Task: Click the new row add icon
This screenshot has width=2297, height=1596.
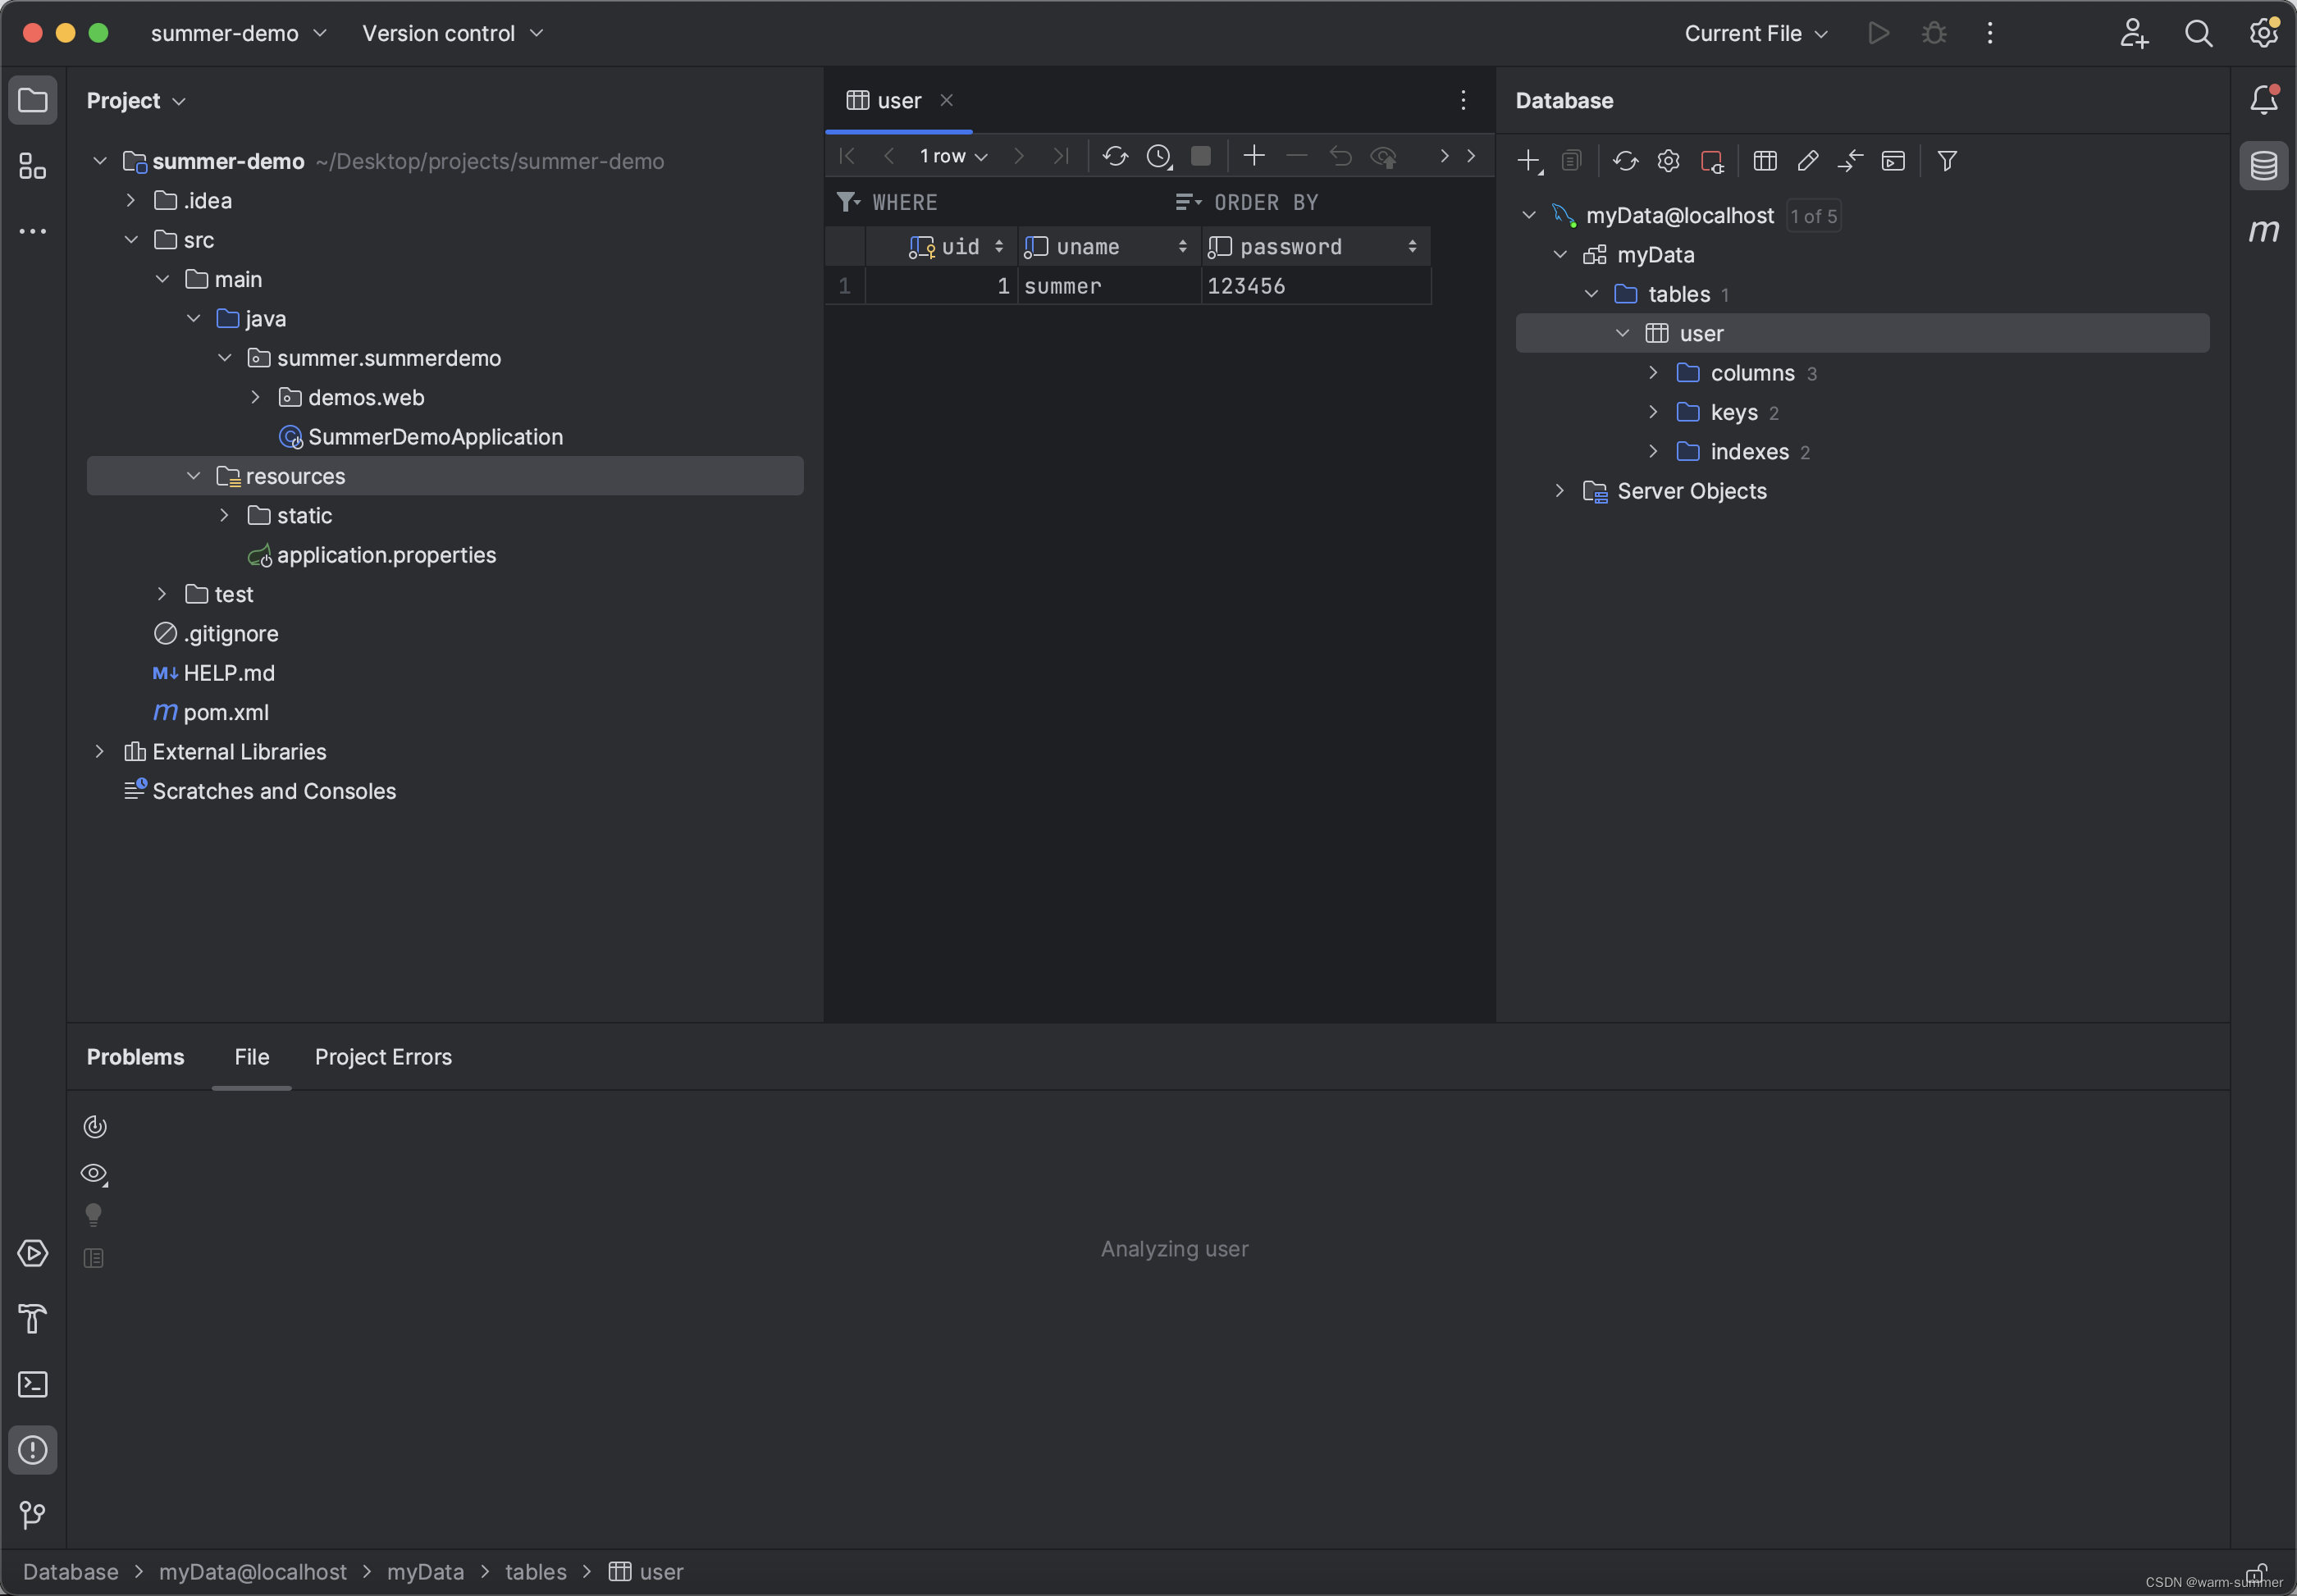Action: pyautogui.click(x=1254, y=159)
